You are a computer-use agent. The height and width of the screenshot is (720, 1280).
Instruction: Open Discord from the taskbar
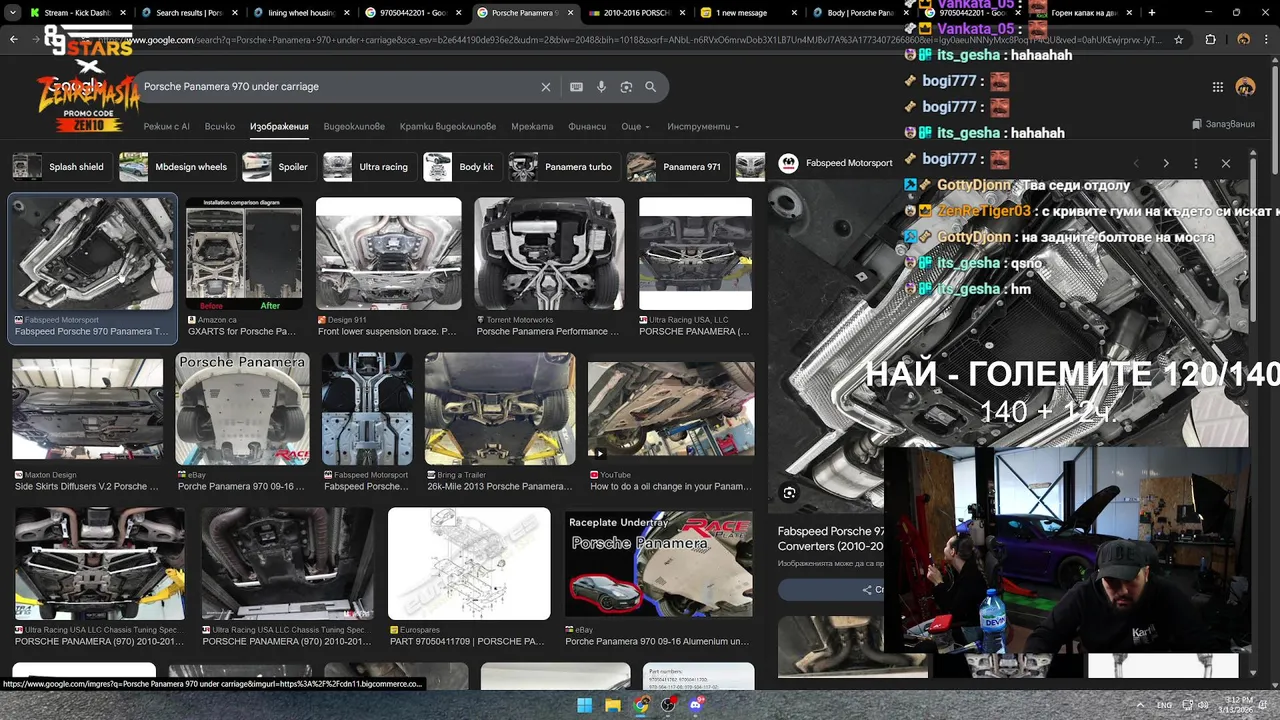pos(697,705)
